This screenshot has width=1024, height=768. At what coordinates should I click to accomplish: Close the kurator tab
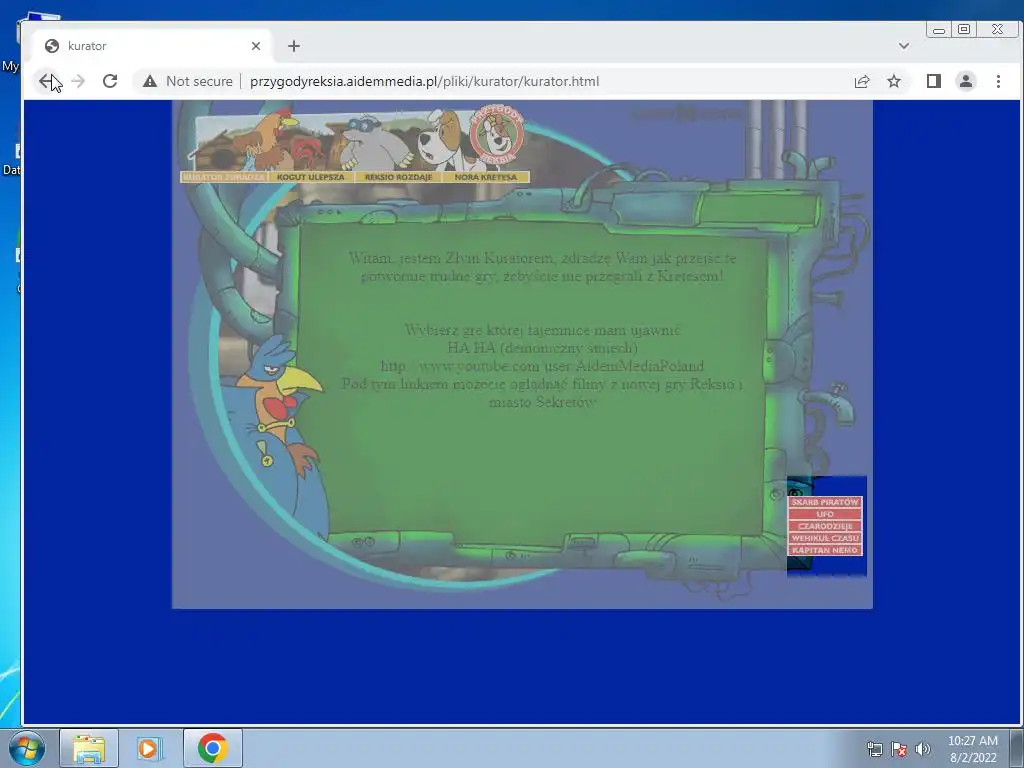(256, 46)
